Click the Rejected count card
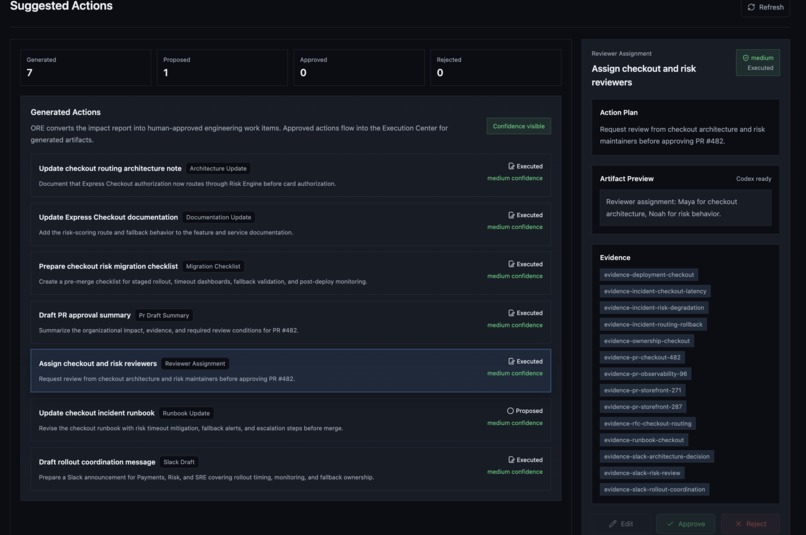806x535 pixels. [x=496, y=67]
